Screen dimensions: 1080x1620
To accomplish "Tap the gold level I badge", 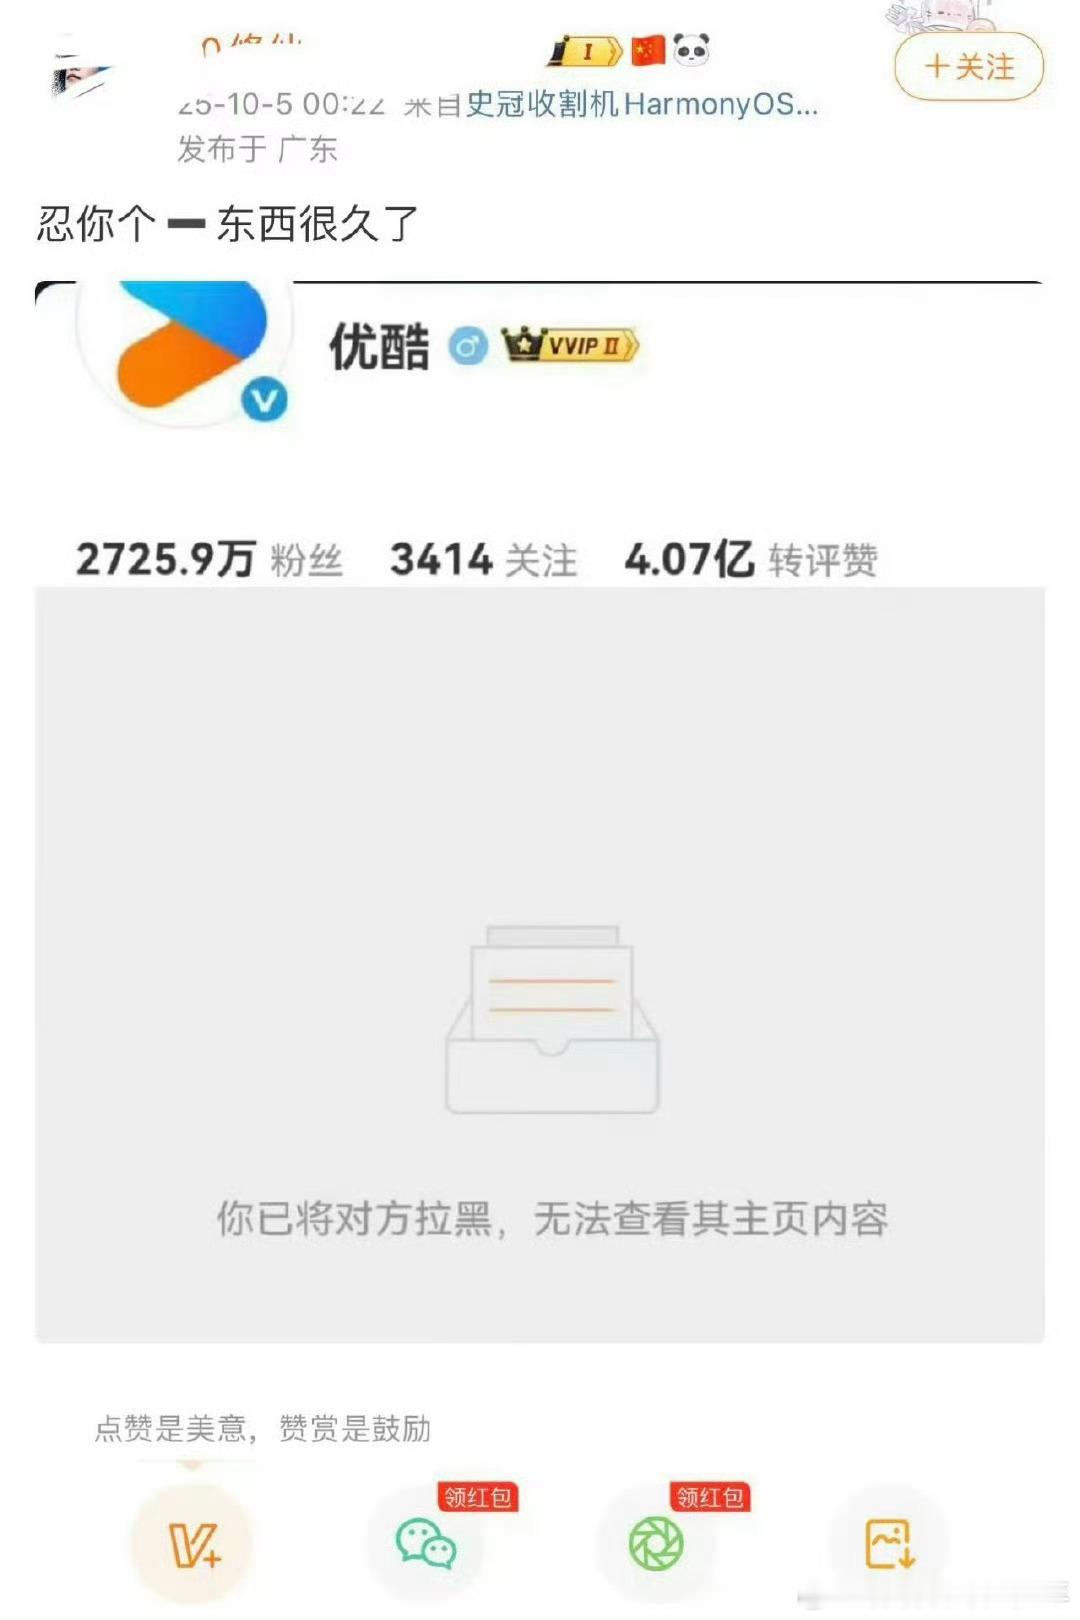I will (584, 51).
